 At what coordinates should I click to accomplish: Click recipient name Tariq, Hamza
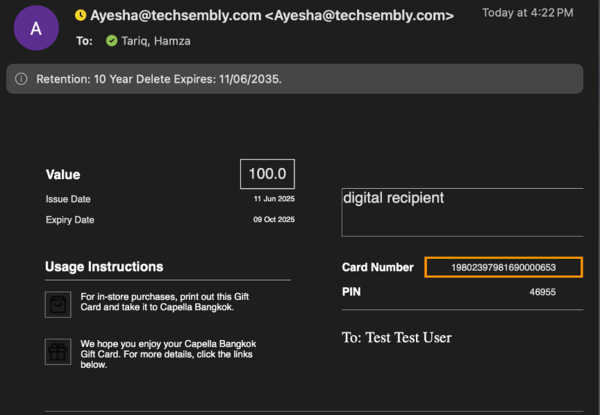pyautogui.click(x=156, y=41)
